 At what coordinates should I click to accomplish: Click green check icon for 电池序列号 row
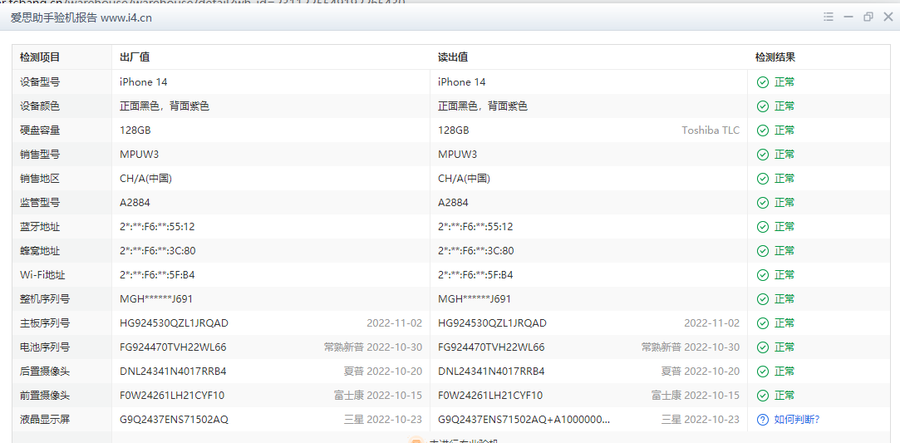[763, 347]
